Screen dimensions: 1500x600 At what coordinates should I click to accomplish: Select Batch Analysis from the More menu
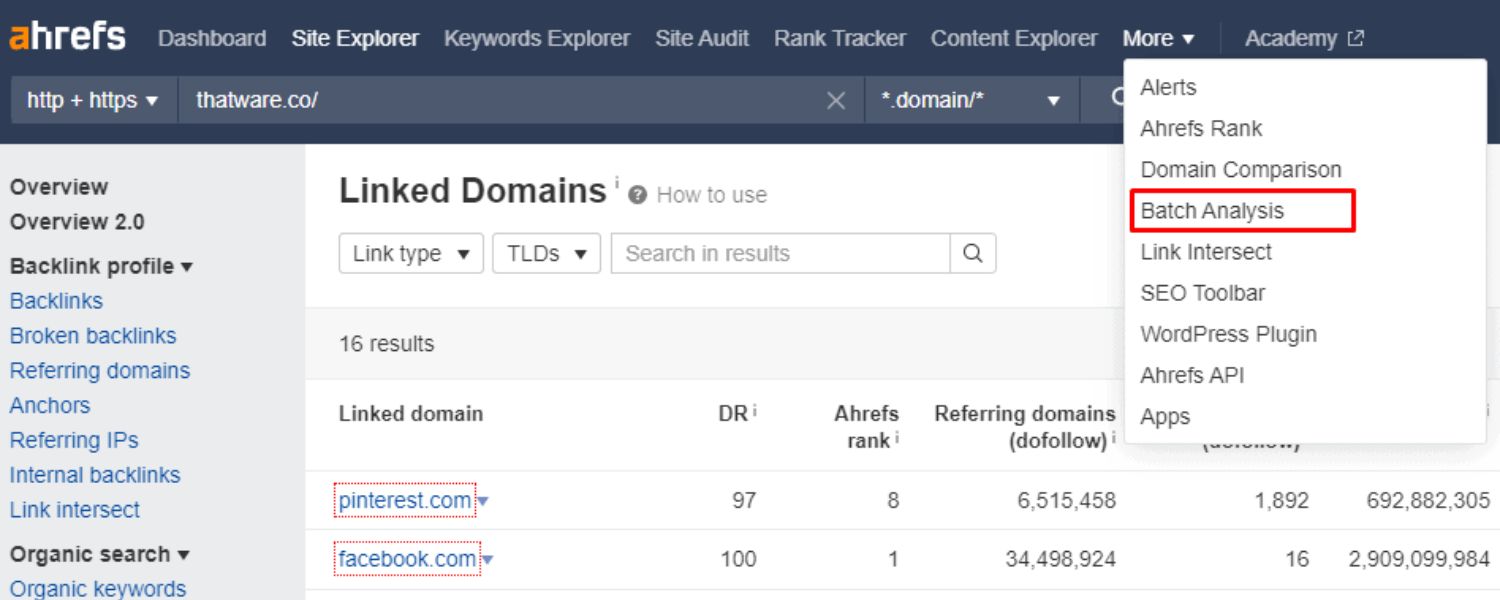(1213, 211)
